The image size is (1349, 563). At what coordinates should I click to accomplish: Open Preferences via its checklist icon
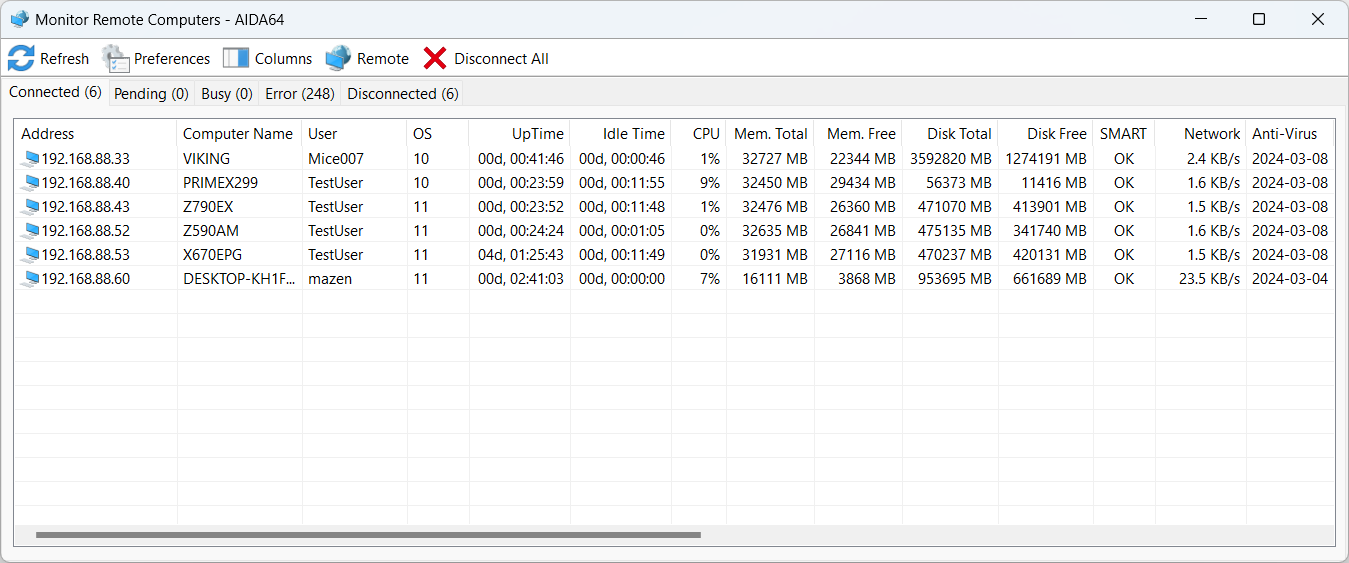[x=116, y=59]
